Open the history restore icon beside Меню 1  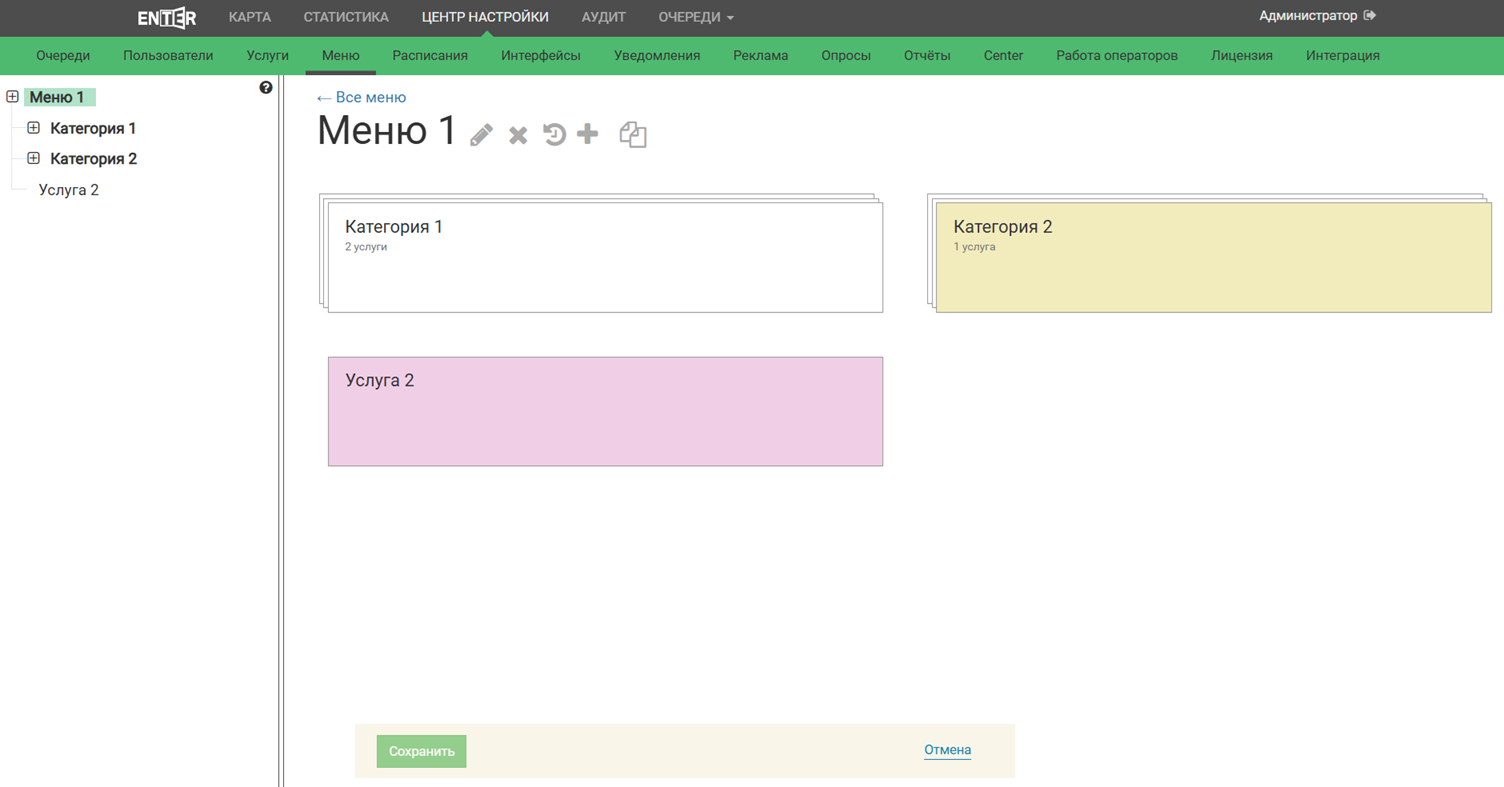554,134
